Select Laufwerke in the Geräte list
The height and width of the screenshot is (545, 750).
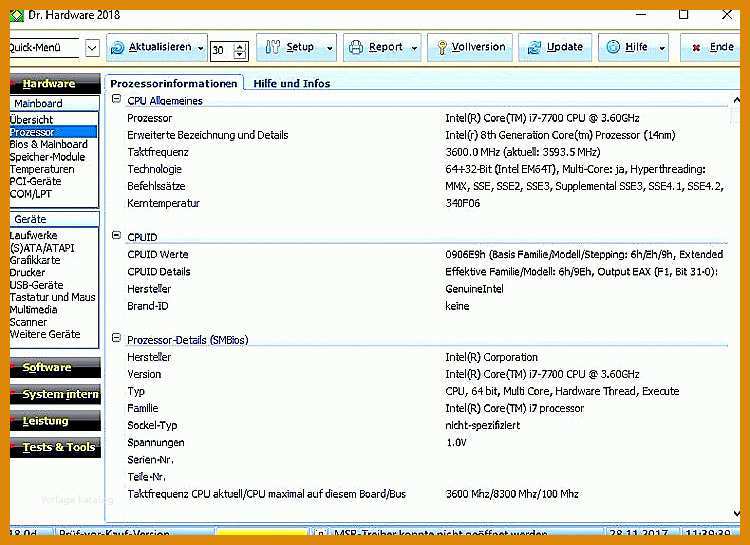pyautogui.click(x=33, y=235)
